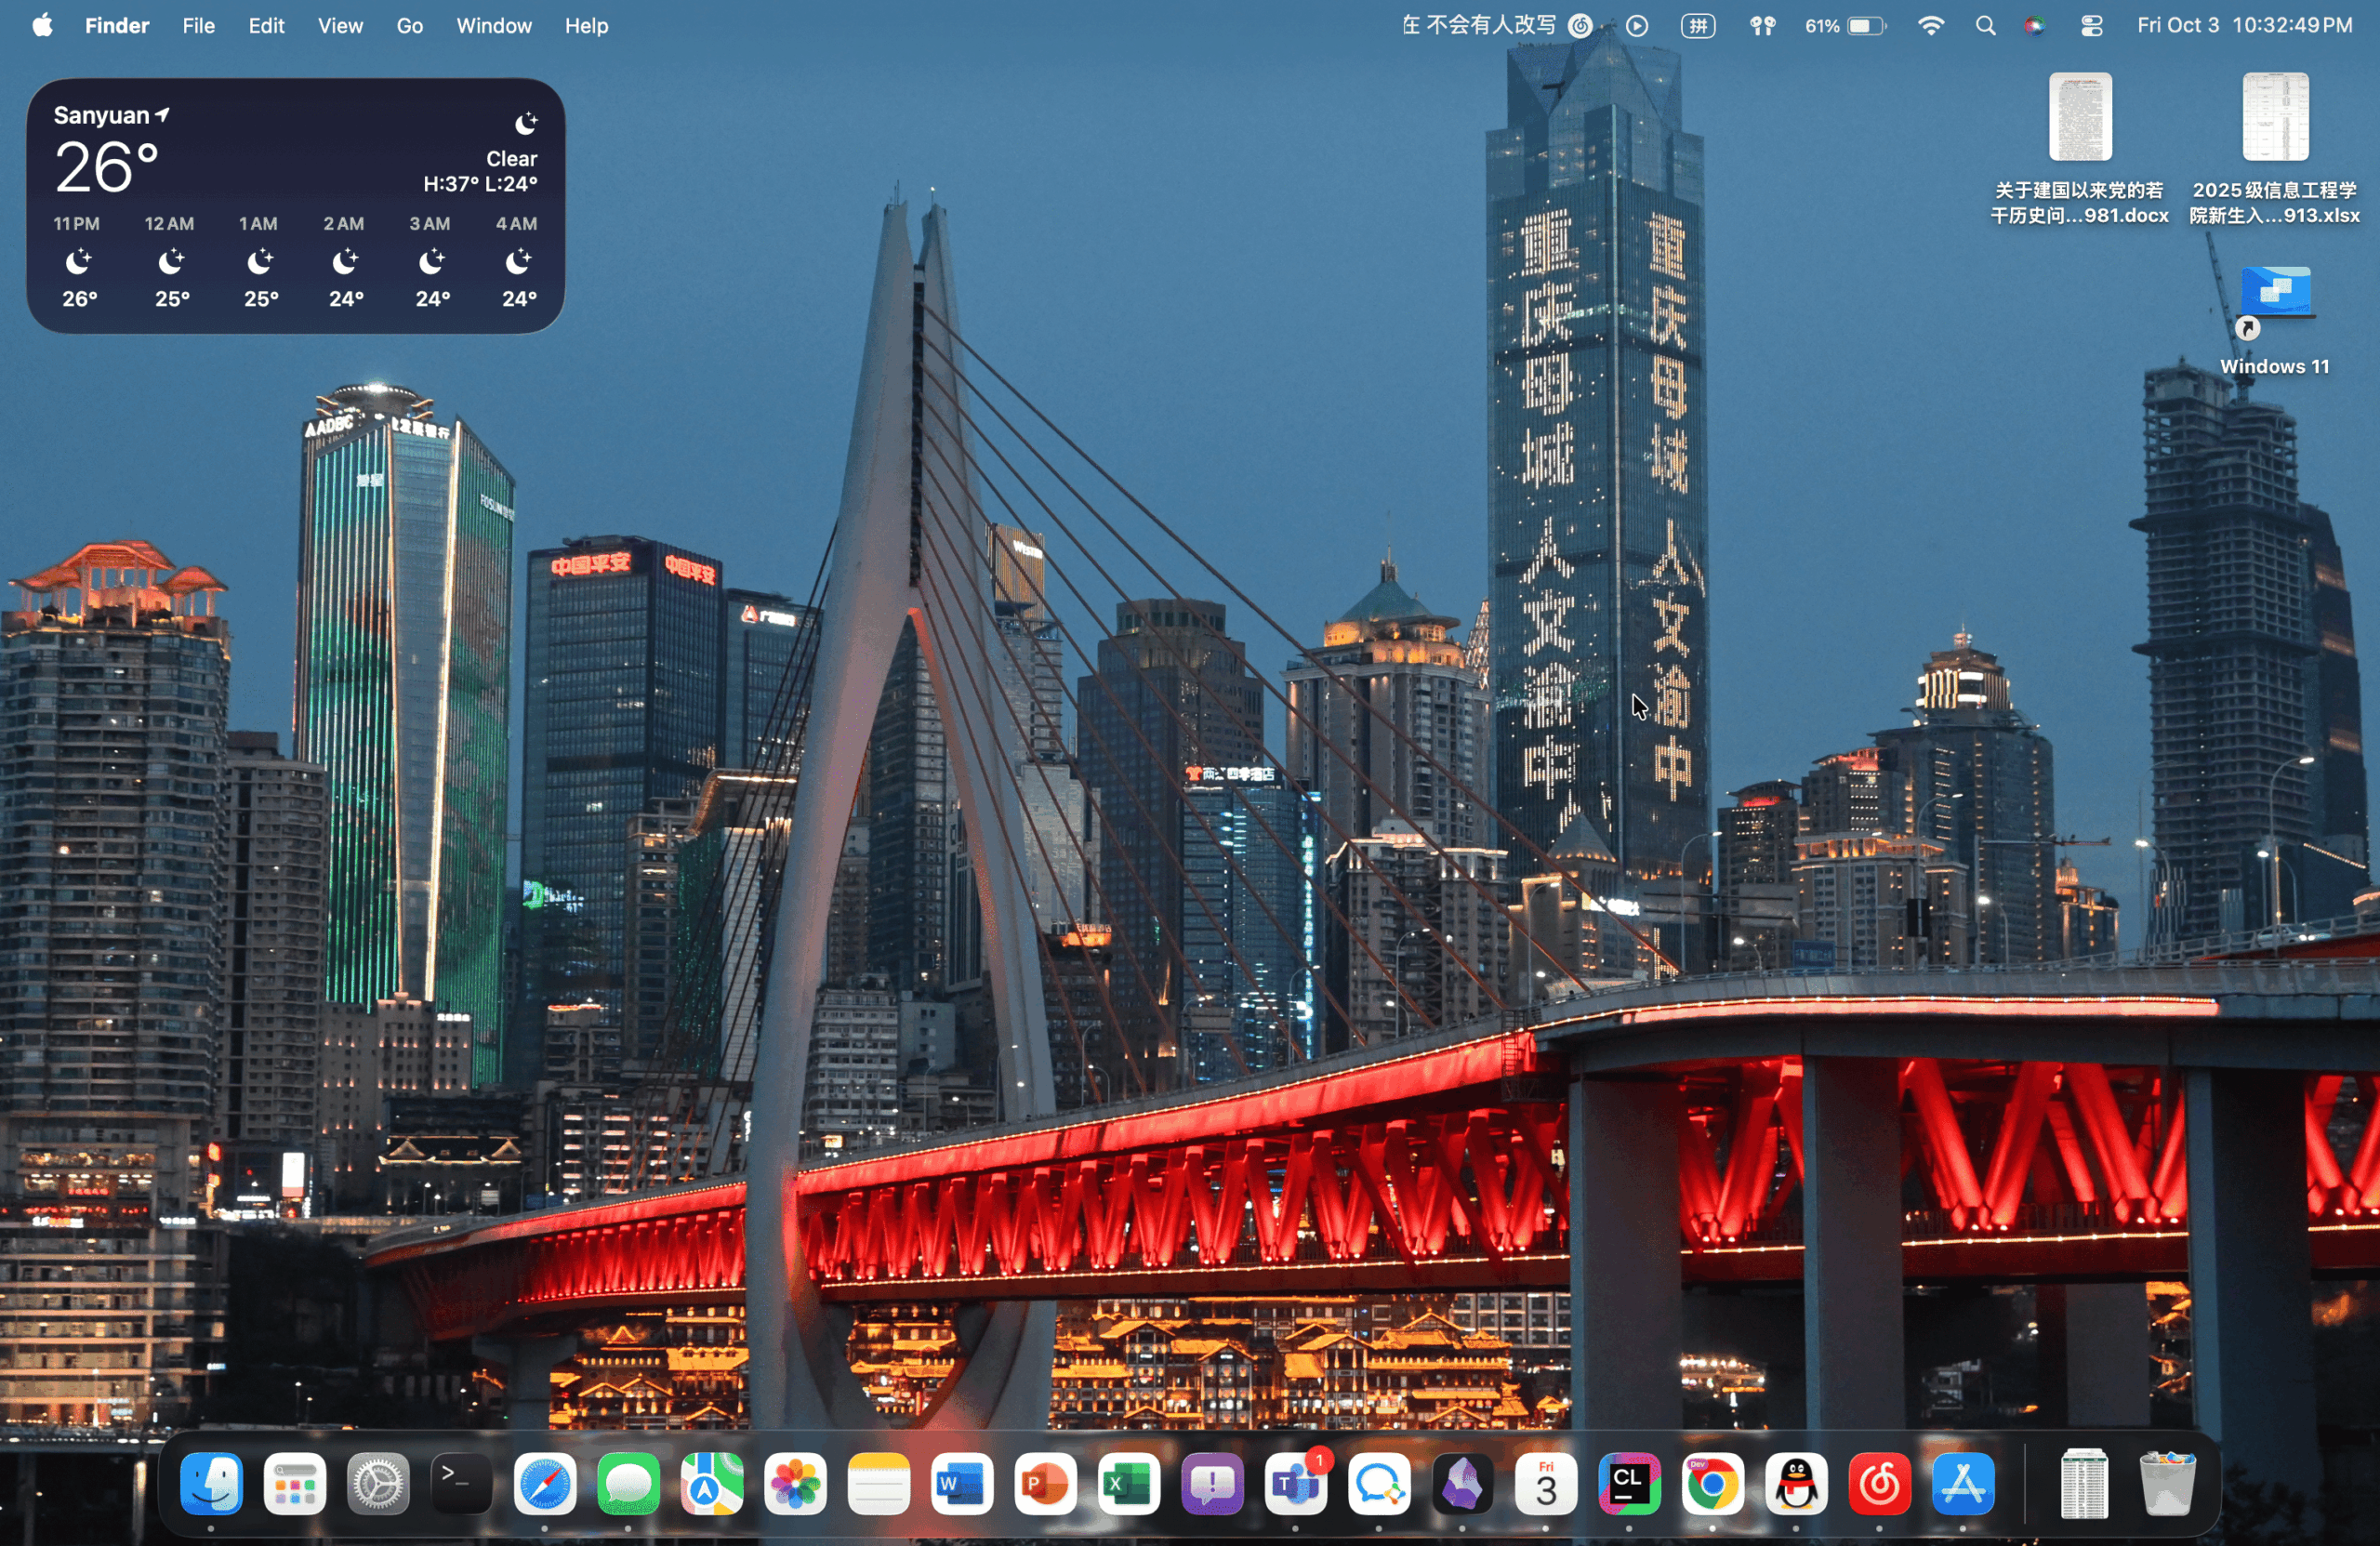Open the Go menu

[409, 26]
